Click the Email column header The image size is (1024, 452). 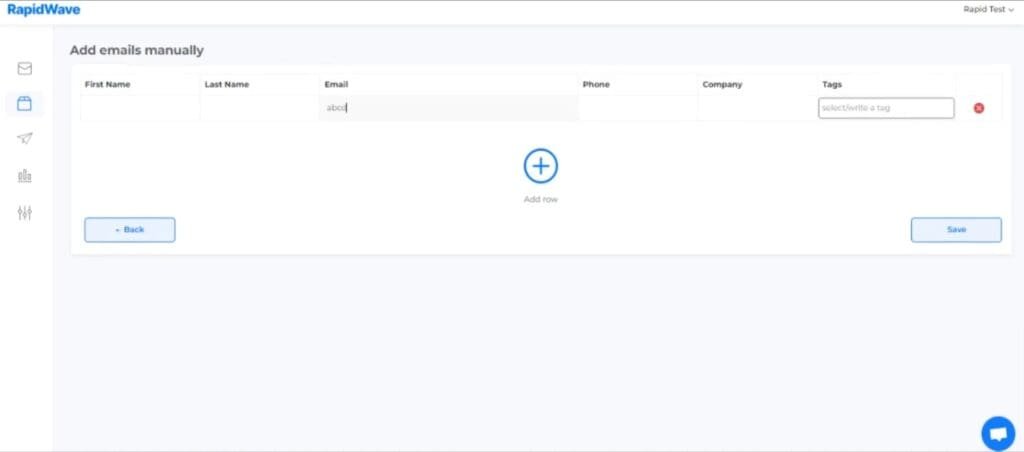[336, 84]
